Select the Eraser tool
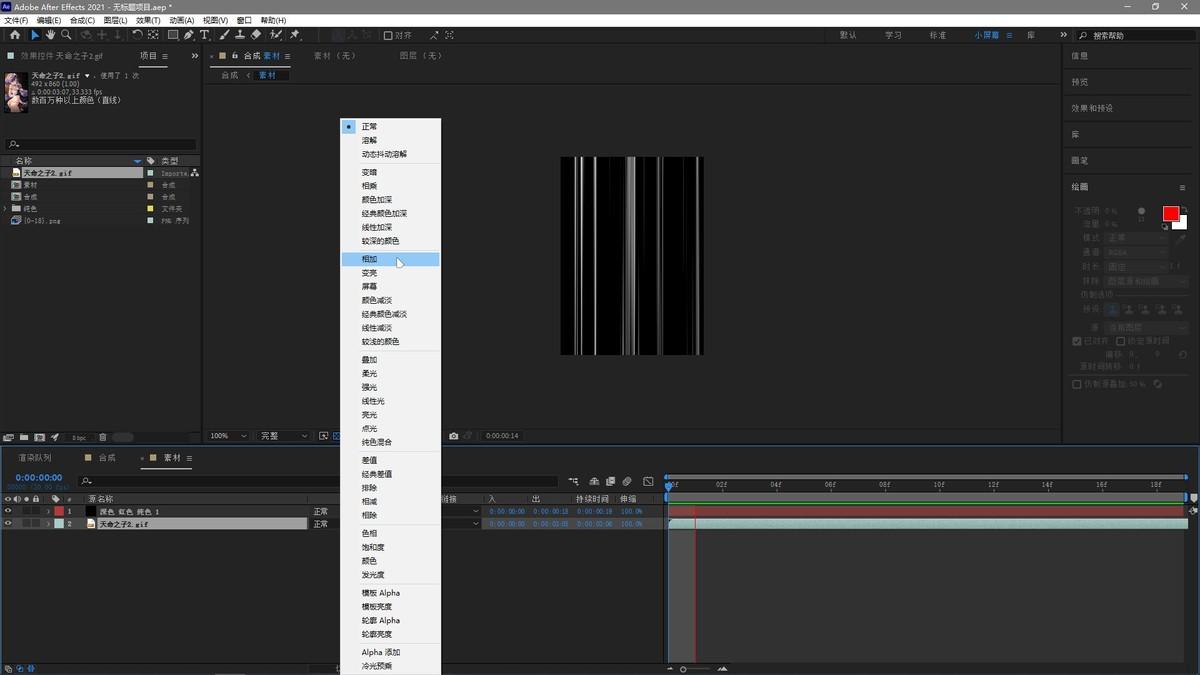Viewport: 1200px width, 675px height. (x=256, y=35)
